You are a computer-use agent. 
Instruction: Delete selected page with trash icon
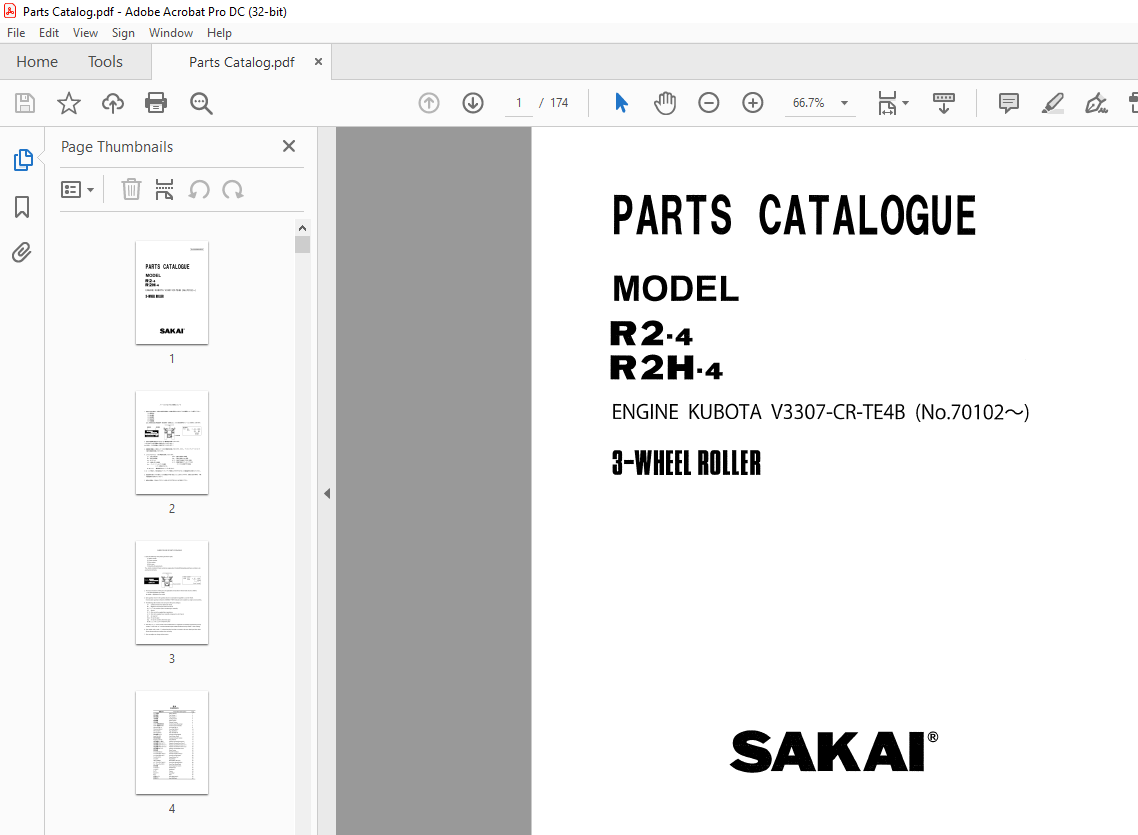pyautogui.click(x=131, y=189)
